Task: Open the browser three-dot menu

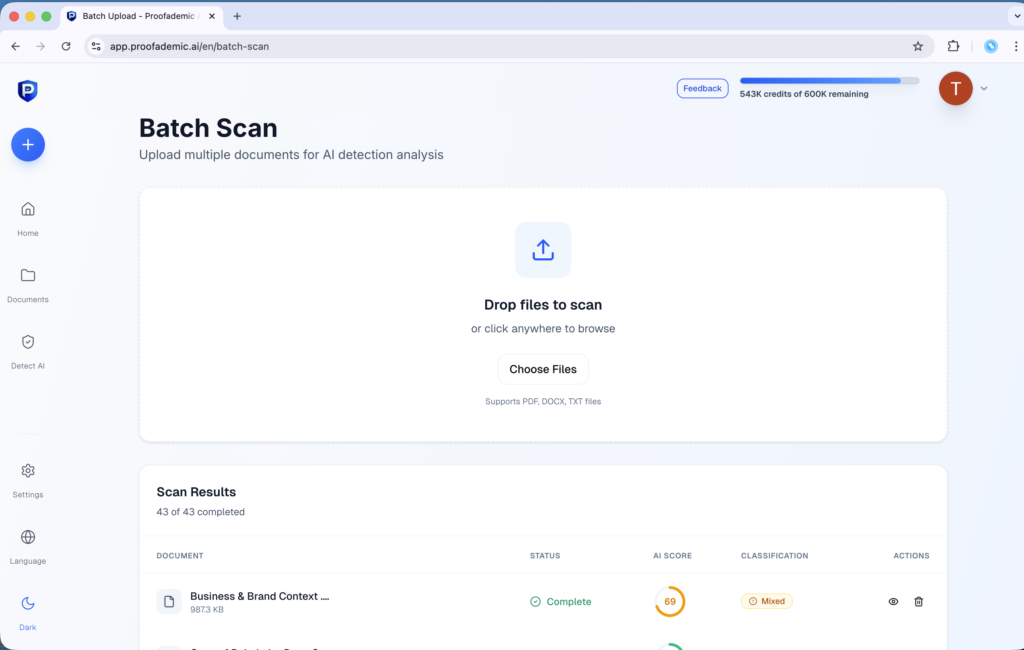Action: pyautogui.click(x=1016, y=46)
